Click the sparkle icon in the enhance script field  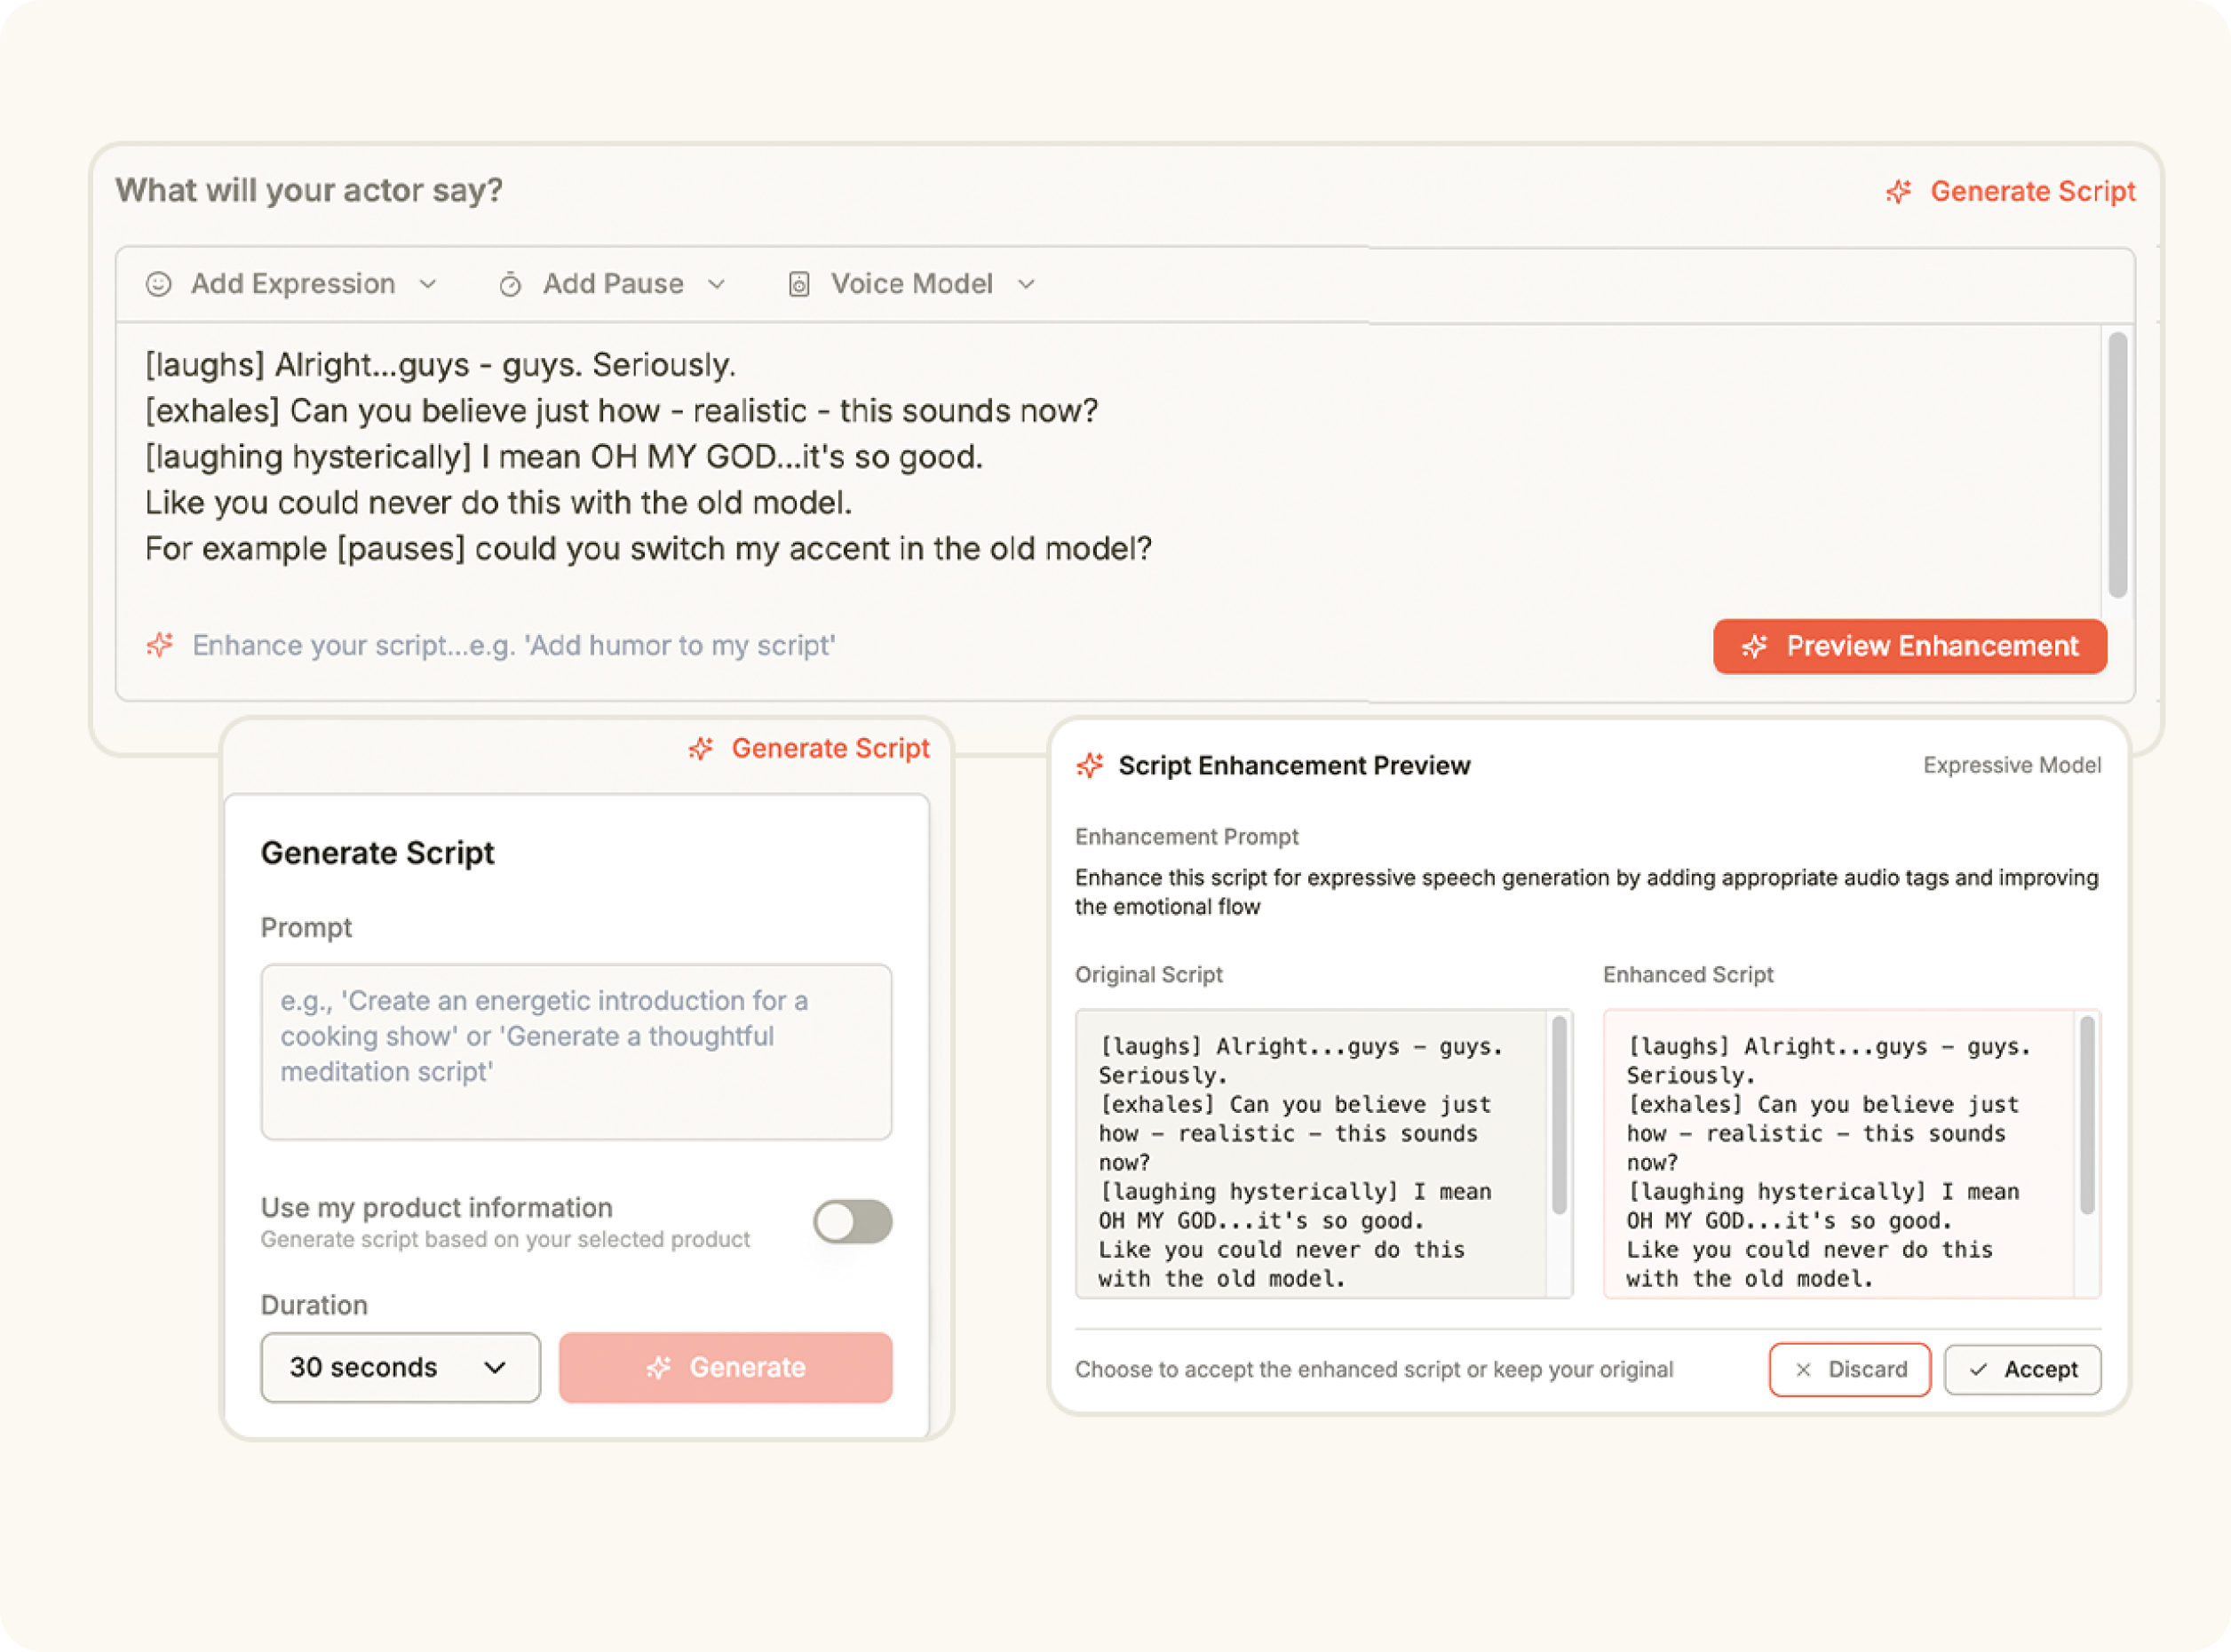160,645
